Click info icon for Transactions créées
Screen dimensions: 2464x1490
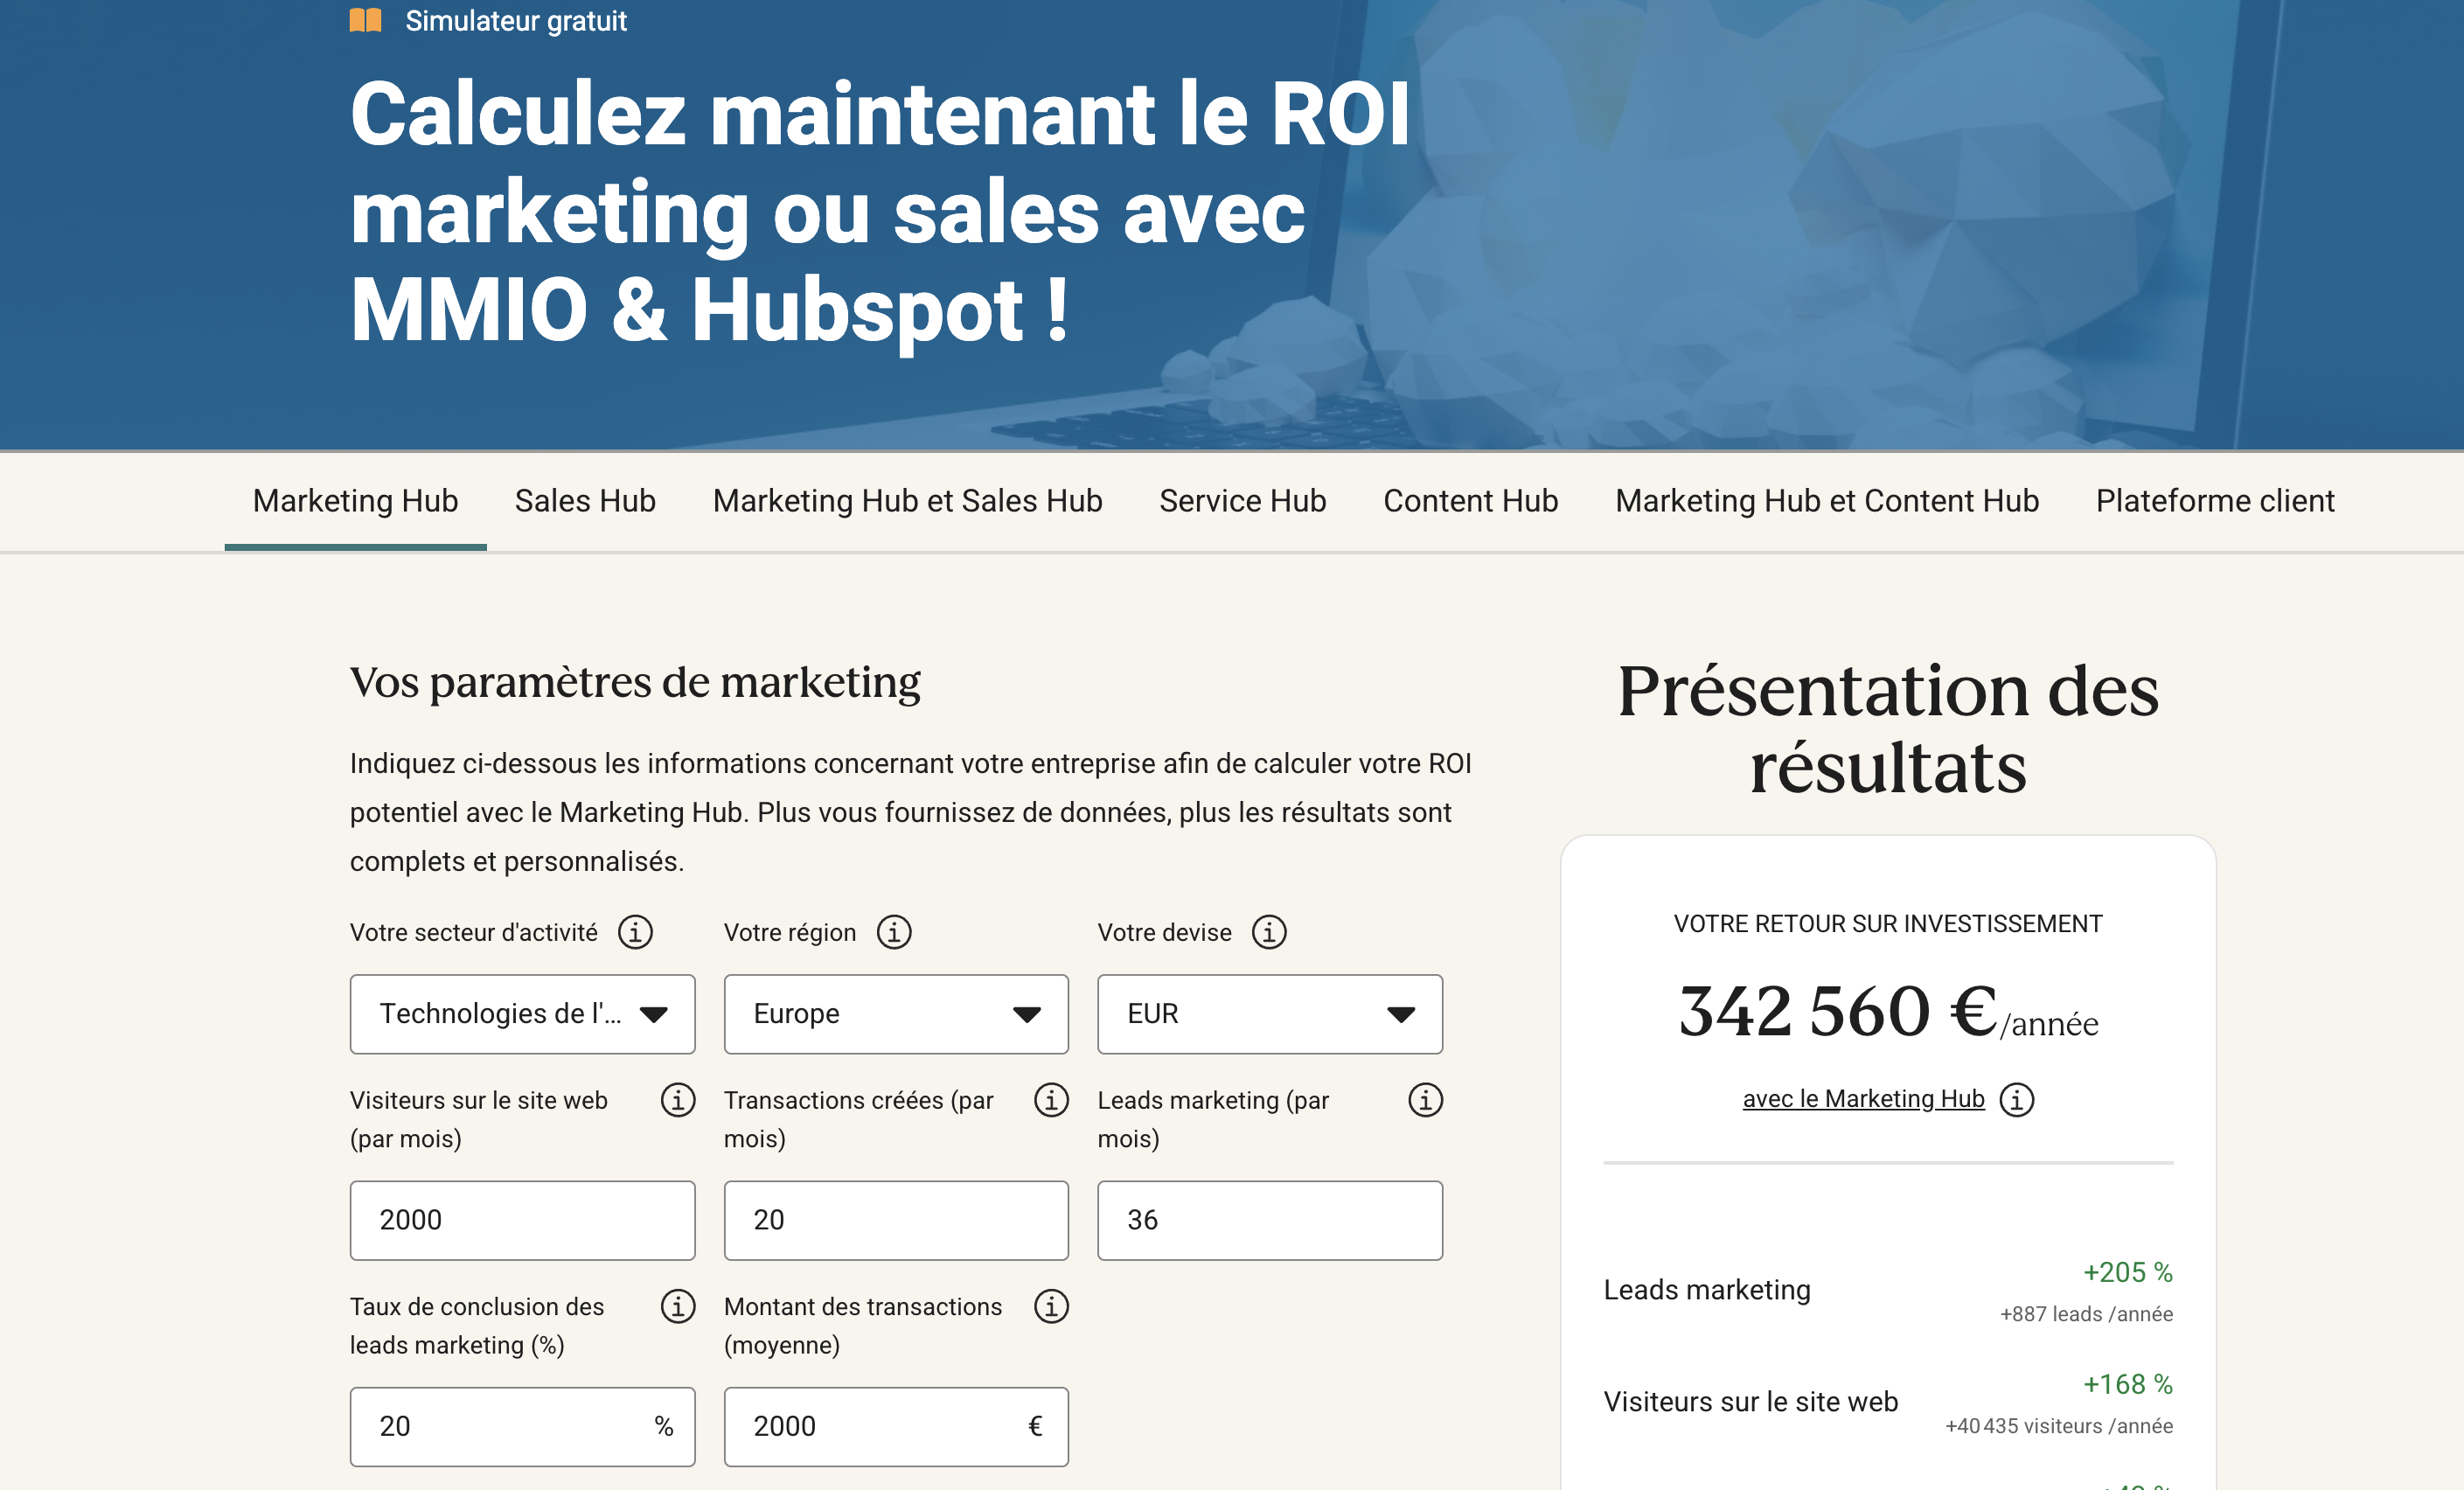click(1051, 1100)
